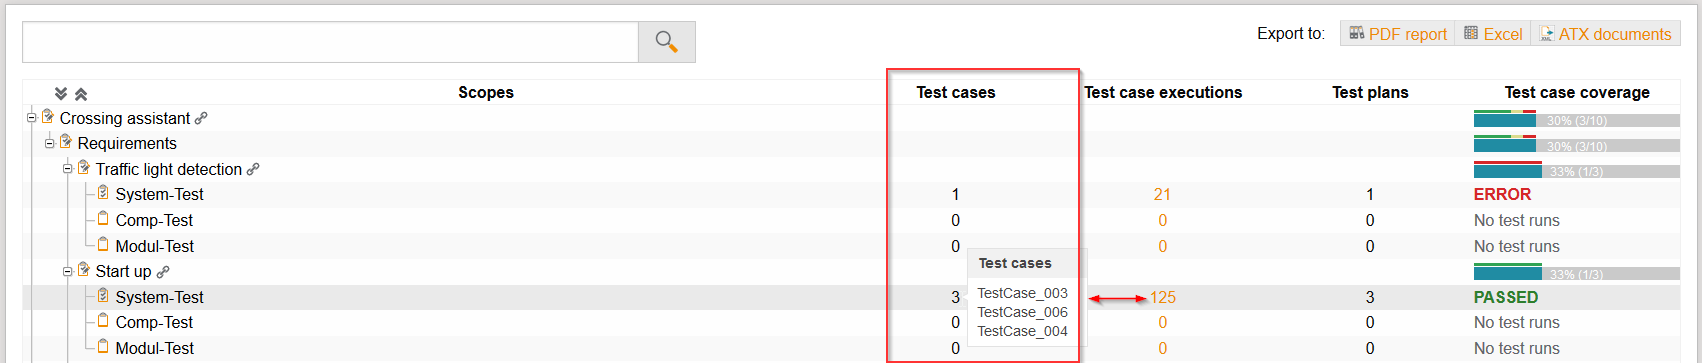Collapse all tree nodes with double-up chevron
Screen dimensions: 1702x363
coord(81,93)
